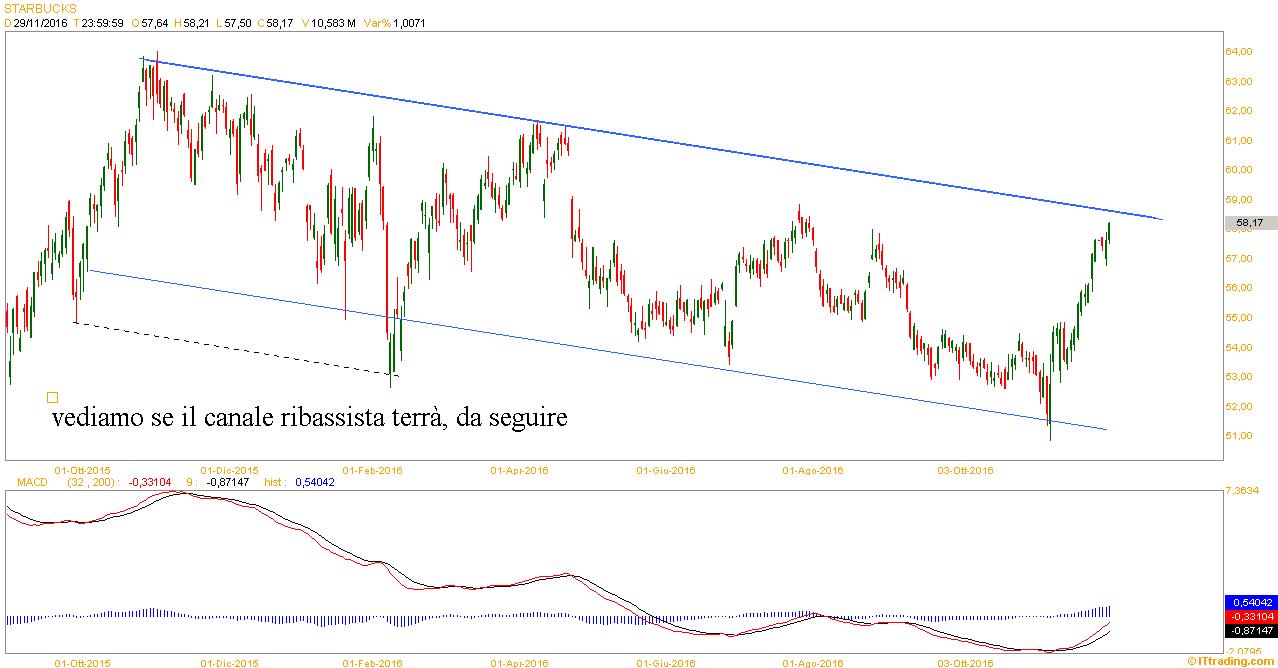Click 01-Giu-2016 date under the price chart
The width and height of the screenshot is (1278, 668).
tap(666, 469)
